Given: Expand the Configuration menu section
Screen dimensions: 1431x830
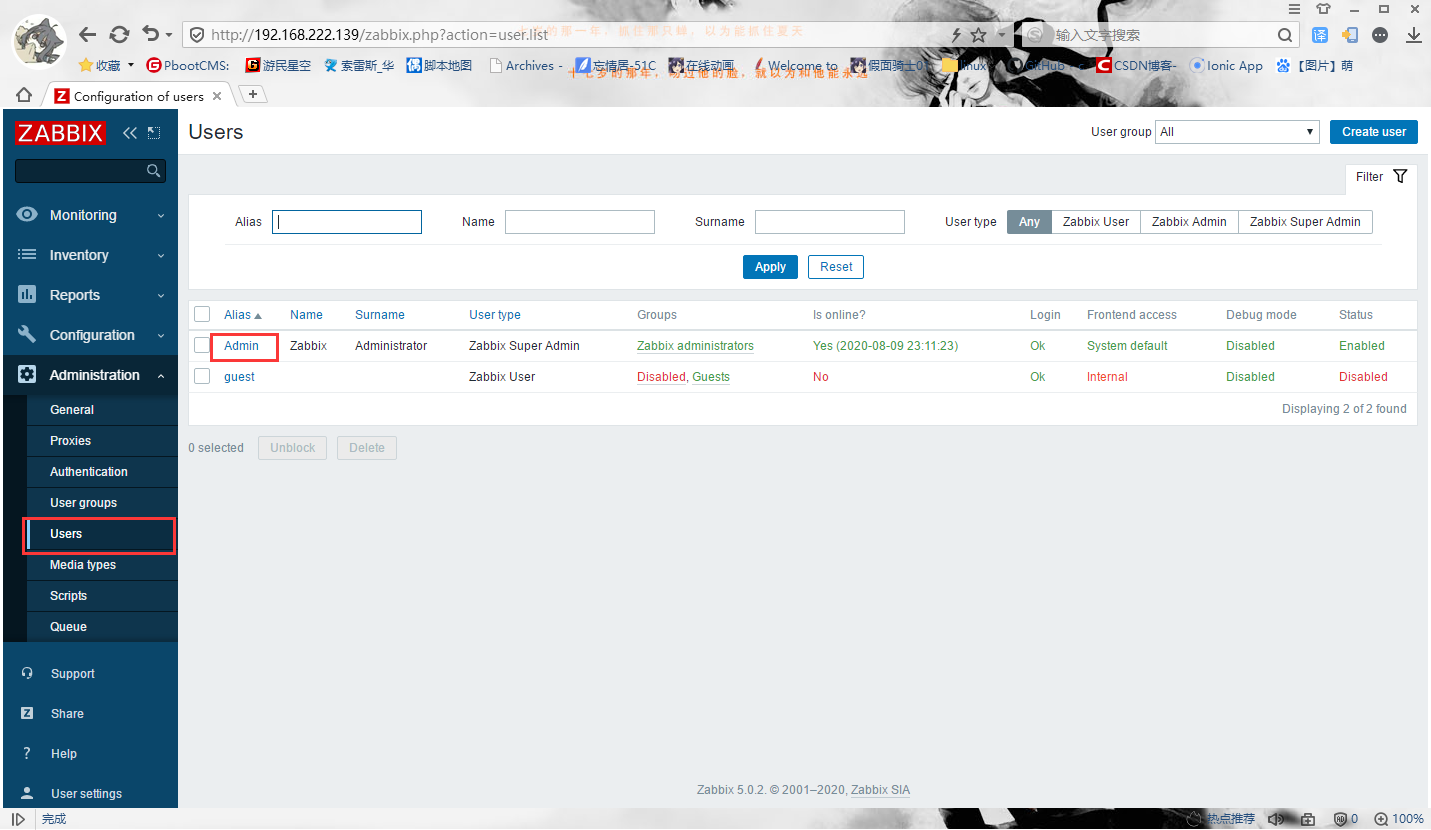Looking at the screenshot, I should pos(161,335).
